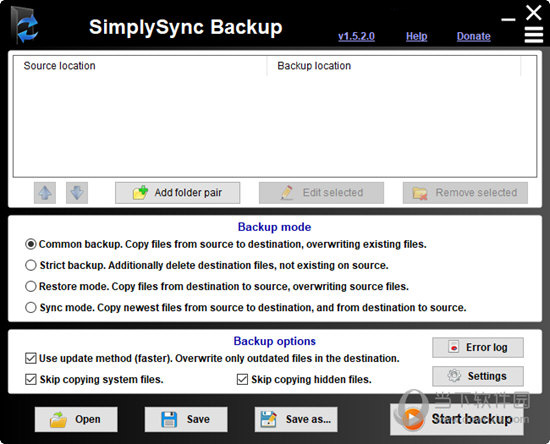The width and height of the screenshot is (550, 444).
Task: Click Remove selected button
Action: (x=465, y=193)
